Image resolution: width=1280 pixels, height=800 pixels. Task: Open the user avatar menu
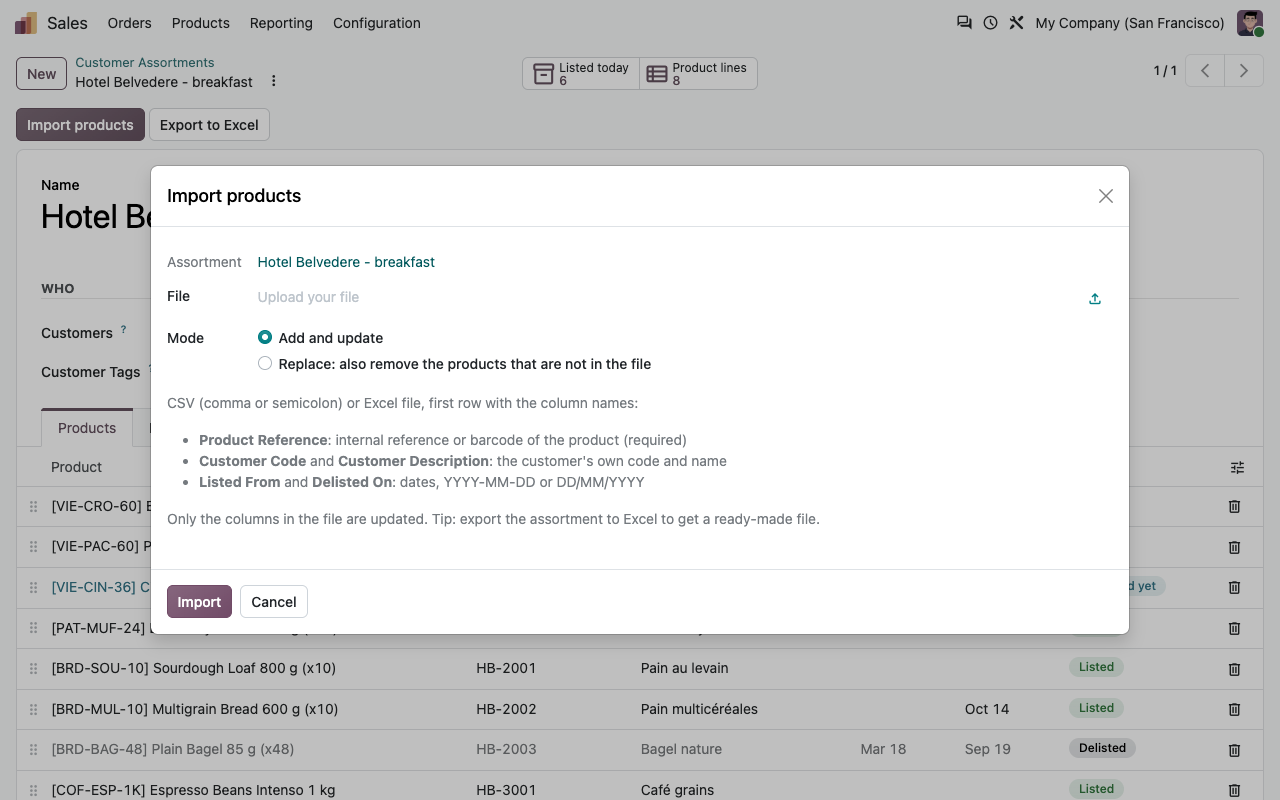pos(1250,23)
